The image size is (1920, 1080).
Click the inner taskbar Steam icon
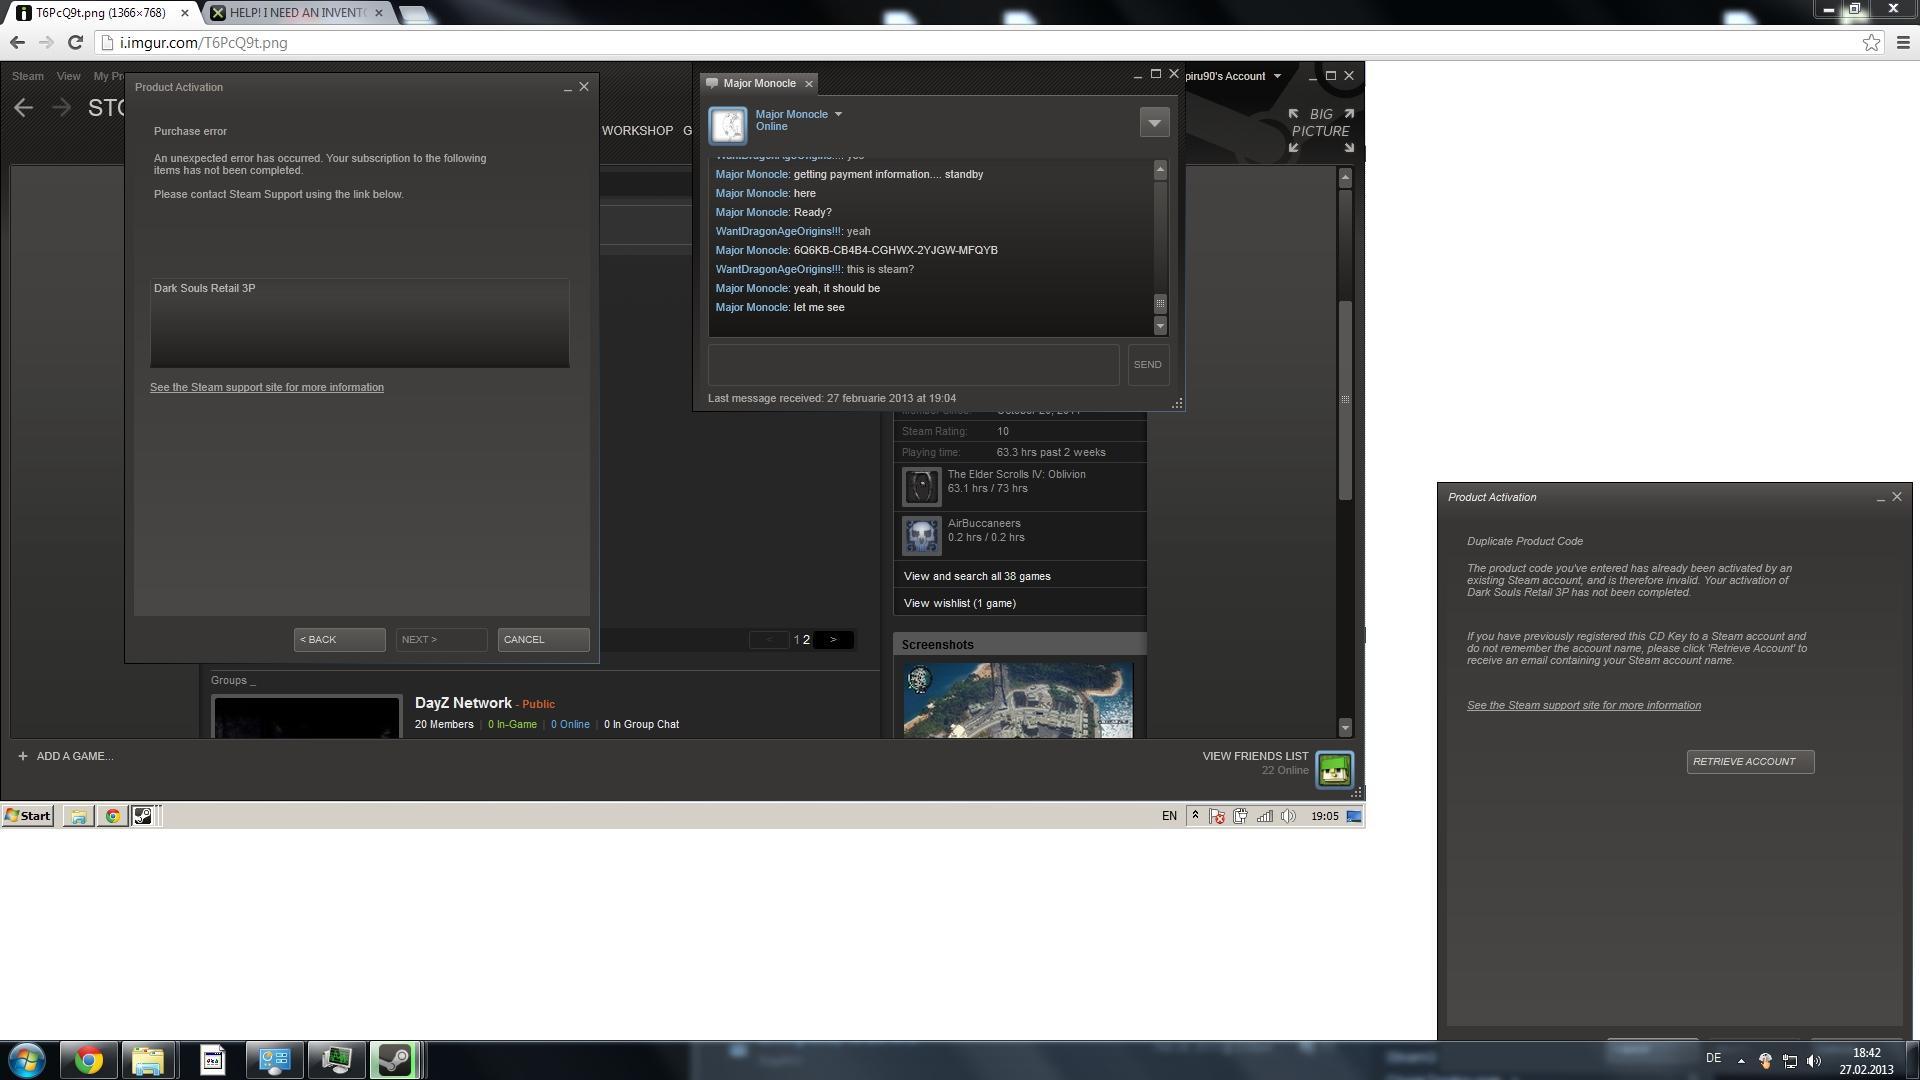click(x=143, y=816)
